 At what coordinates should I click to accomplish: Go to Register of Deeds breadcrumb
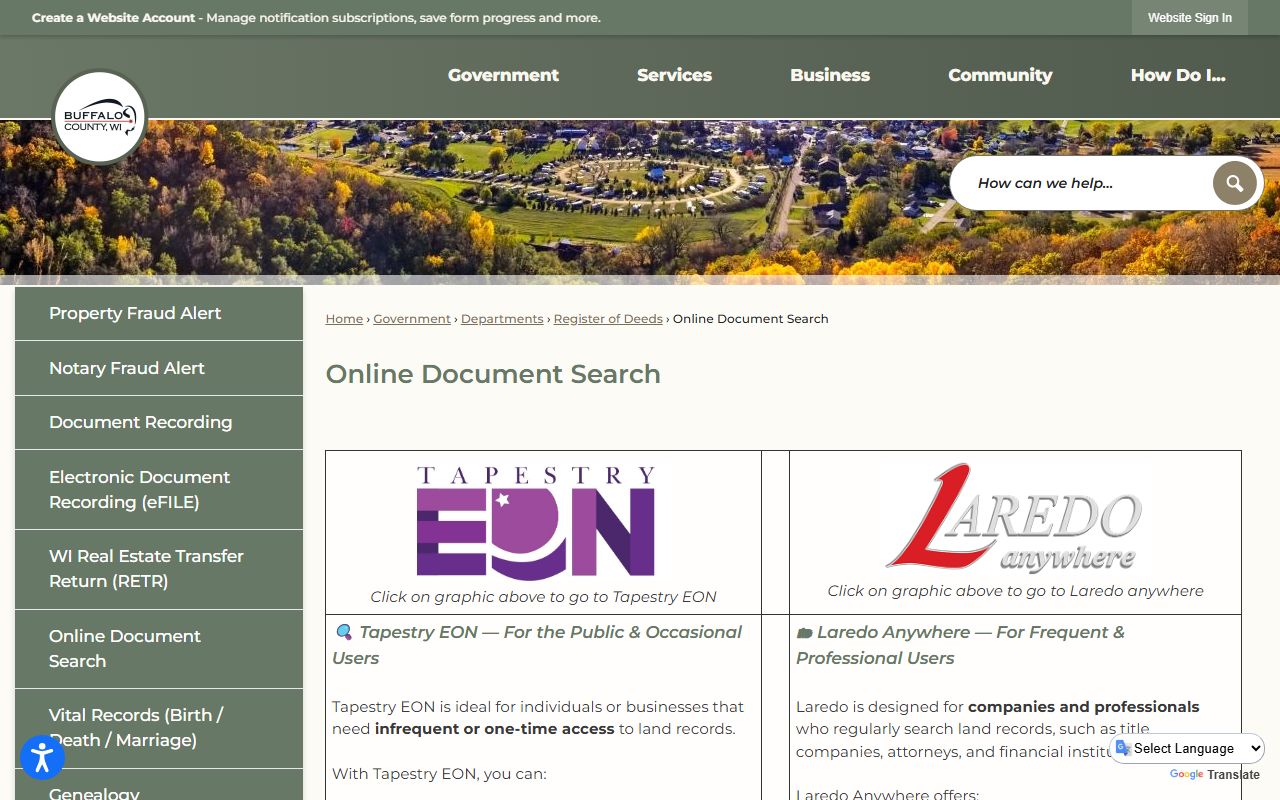[x=608, y=319]
